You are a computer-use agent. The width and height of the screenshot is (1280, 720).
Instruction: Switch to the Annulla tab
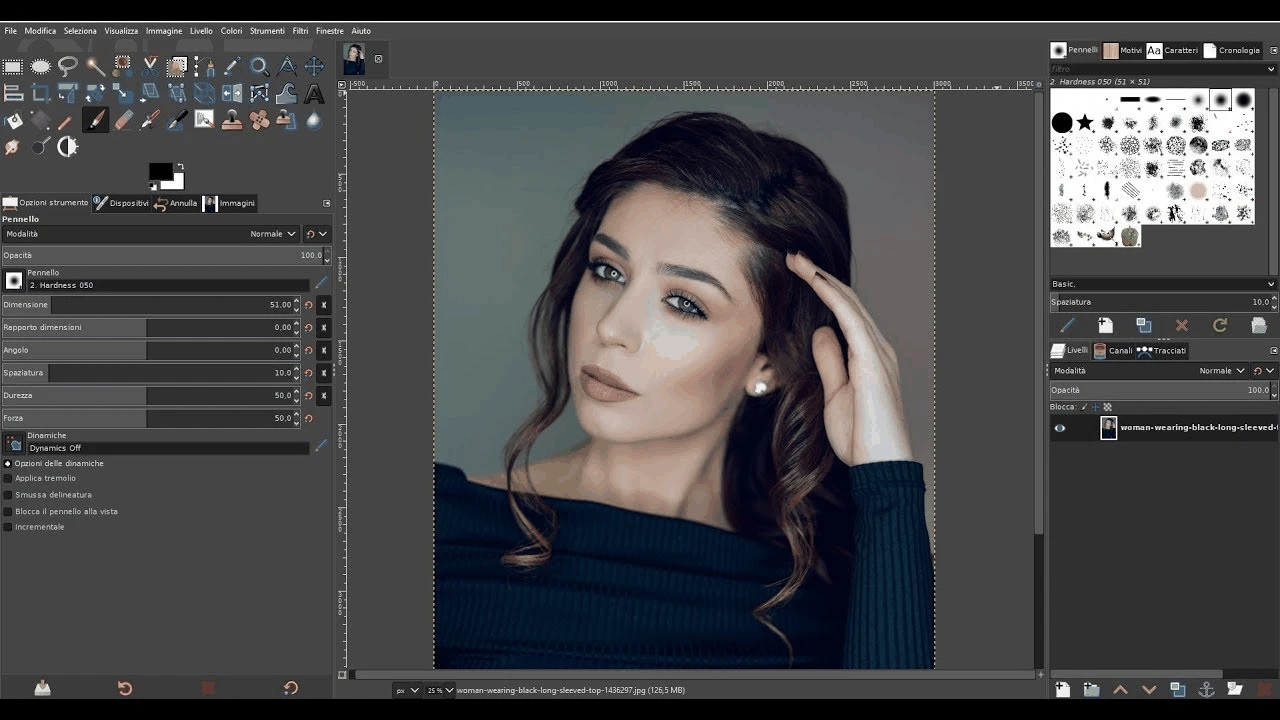(x=175, y=203)
